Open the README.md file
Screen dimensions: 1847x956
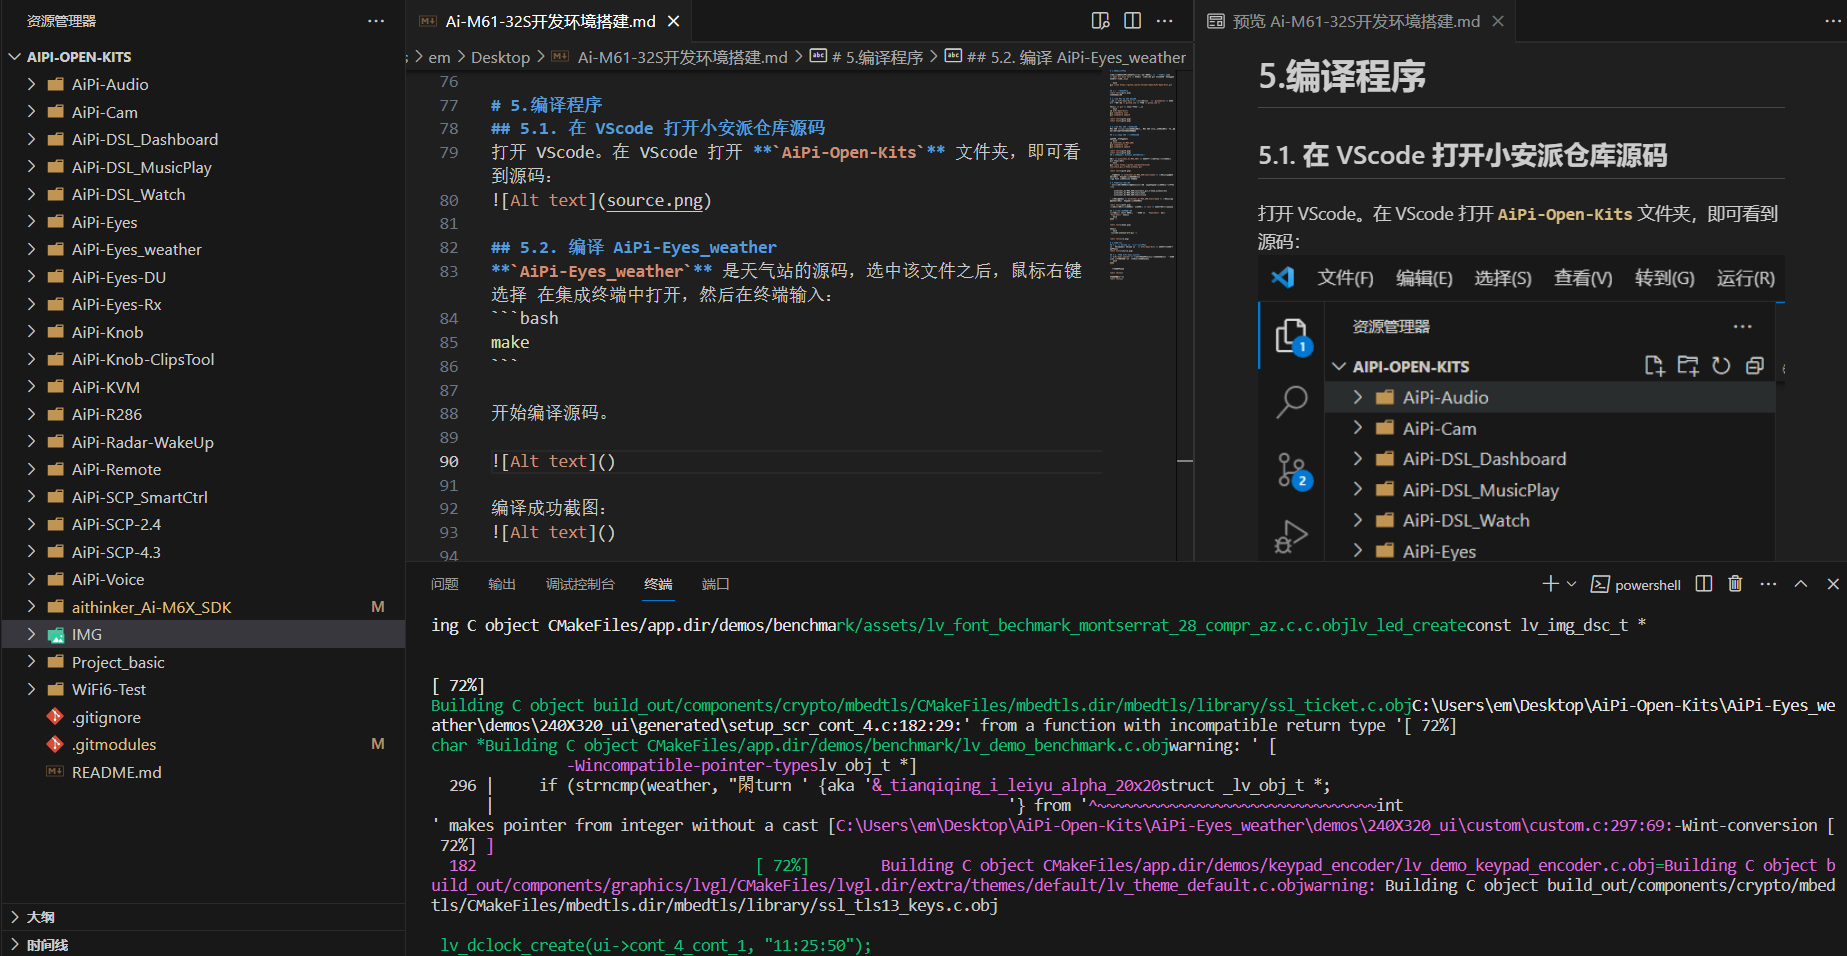pos(117,772)
